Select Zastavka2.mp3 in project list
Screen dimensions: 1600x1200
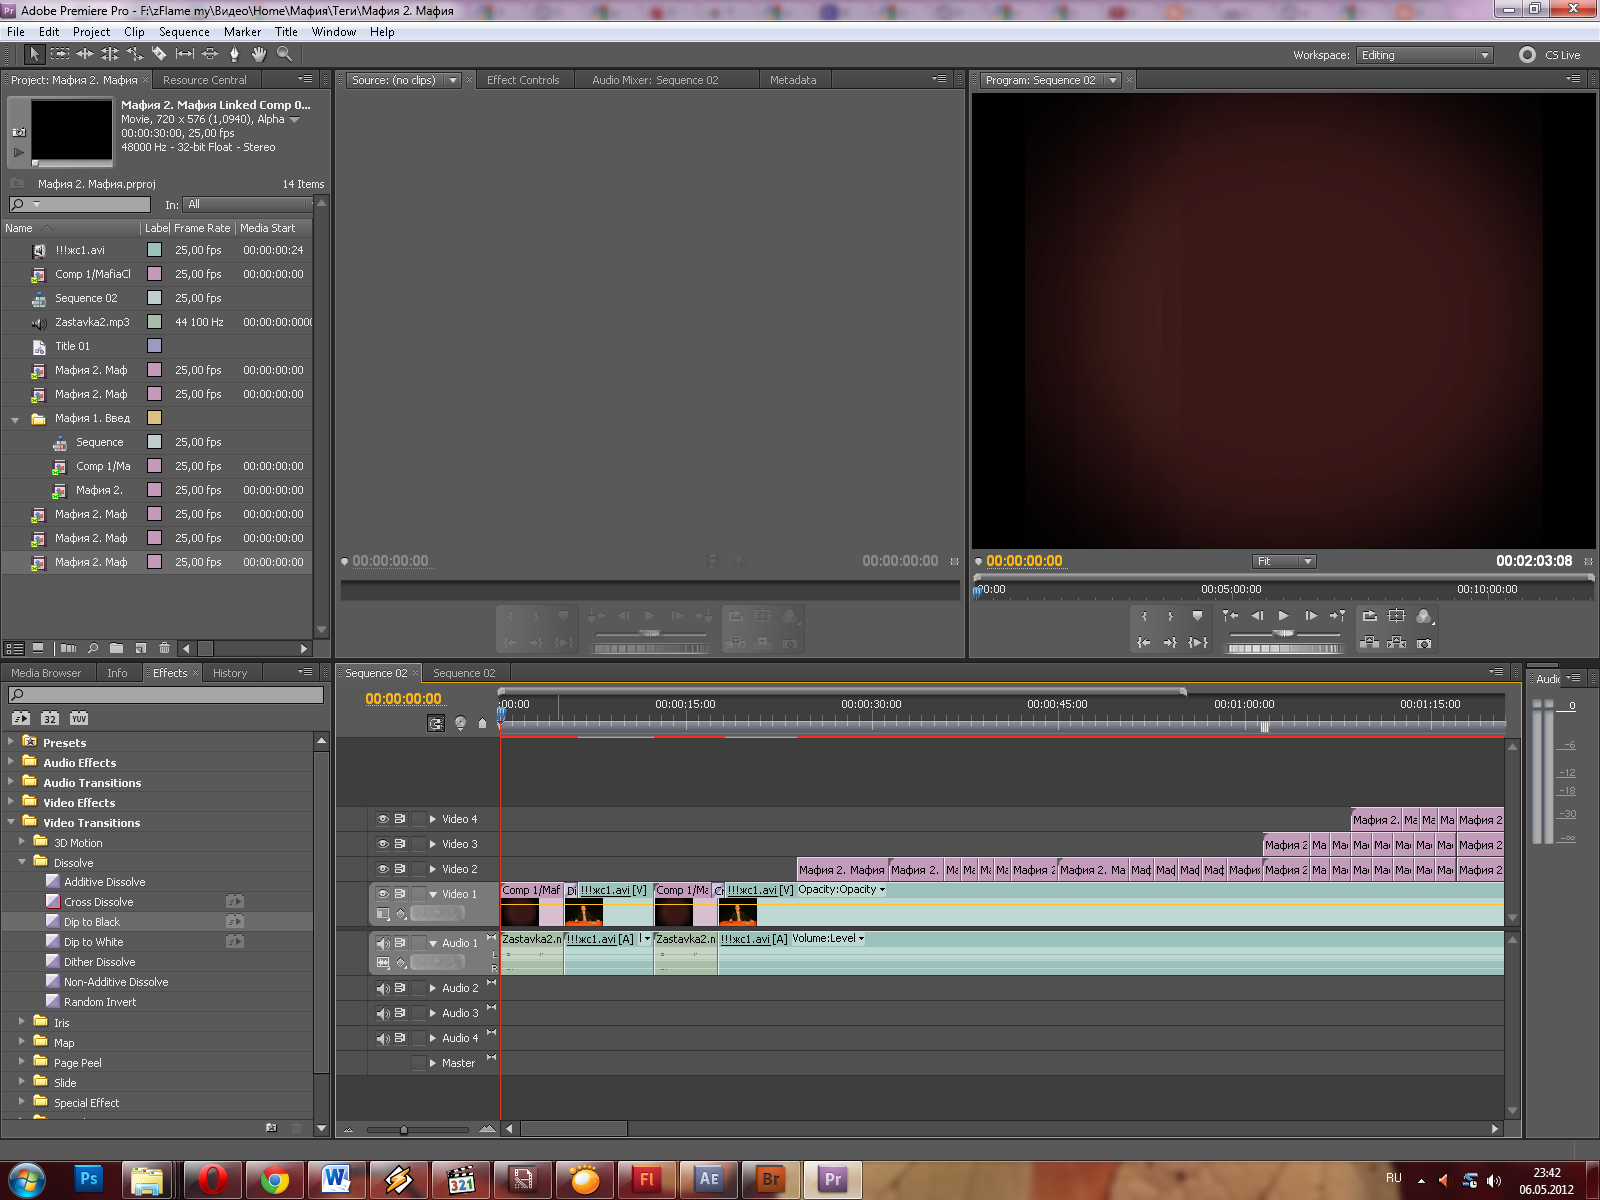point(92,322)
